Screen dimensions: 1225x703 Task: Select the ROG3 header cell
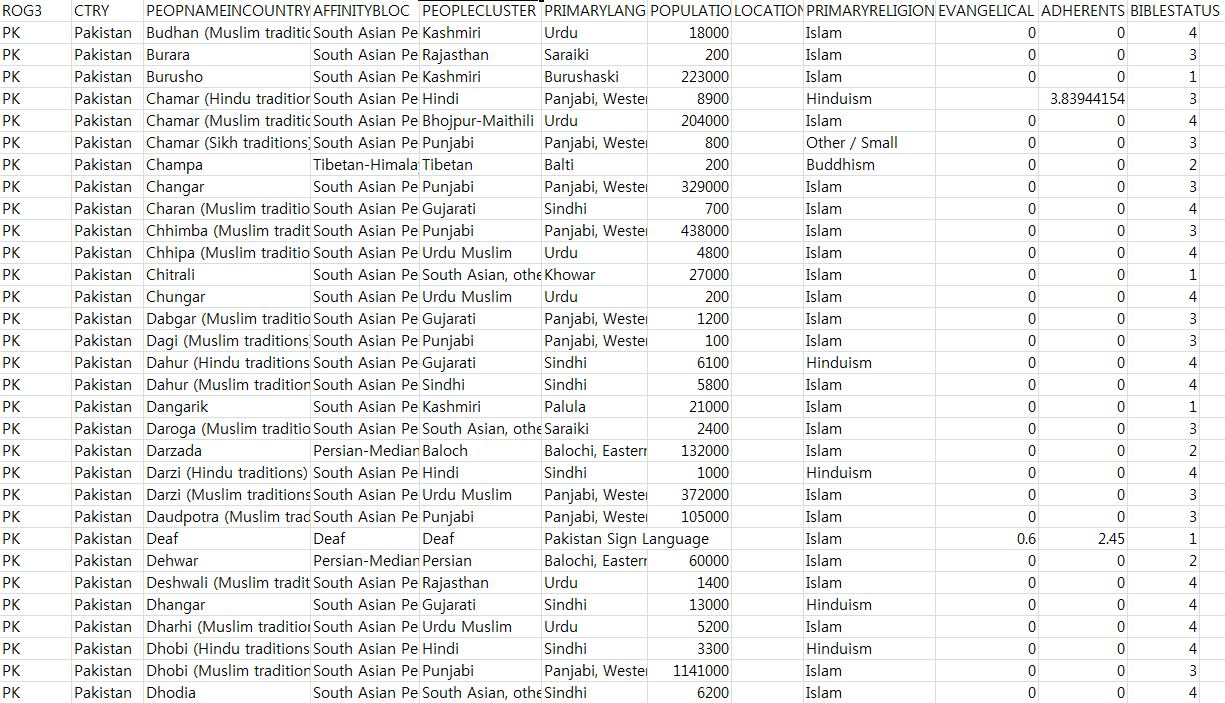point(36,11)
